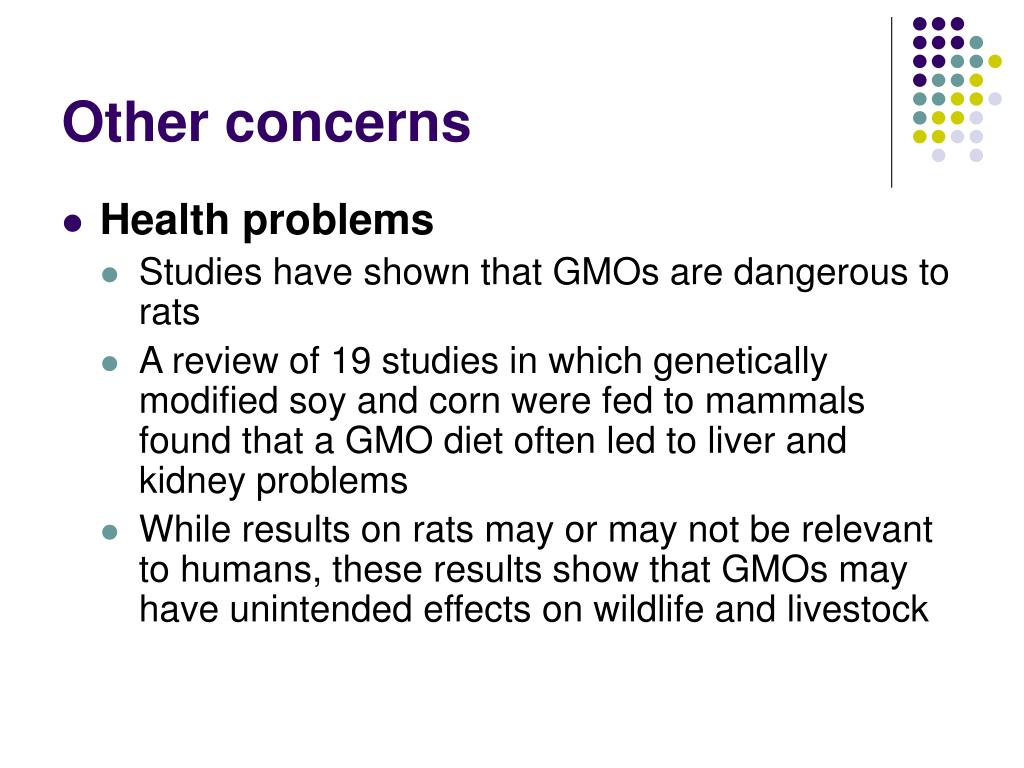Click the bottom-right lavender decorative dot

[x=976, y=155]
